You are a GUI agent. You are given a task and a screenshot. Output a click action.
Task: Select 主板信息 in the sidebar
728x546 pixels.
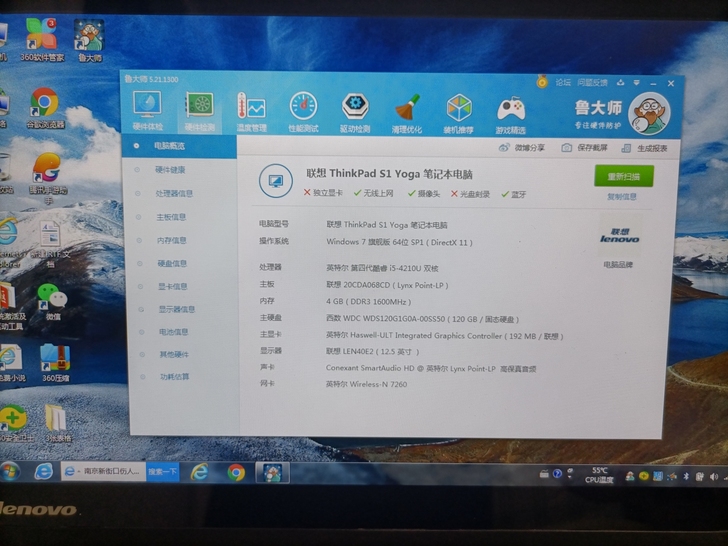tap(171, 217)
